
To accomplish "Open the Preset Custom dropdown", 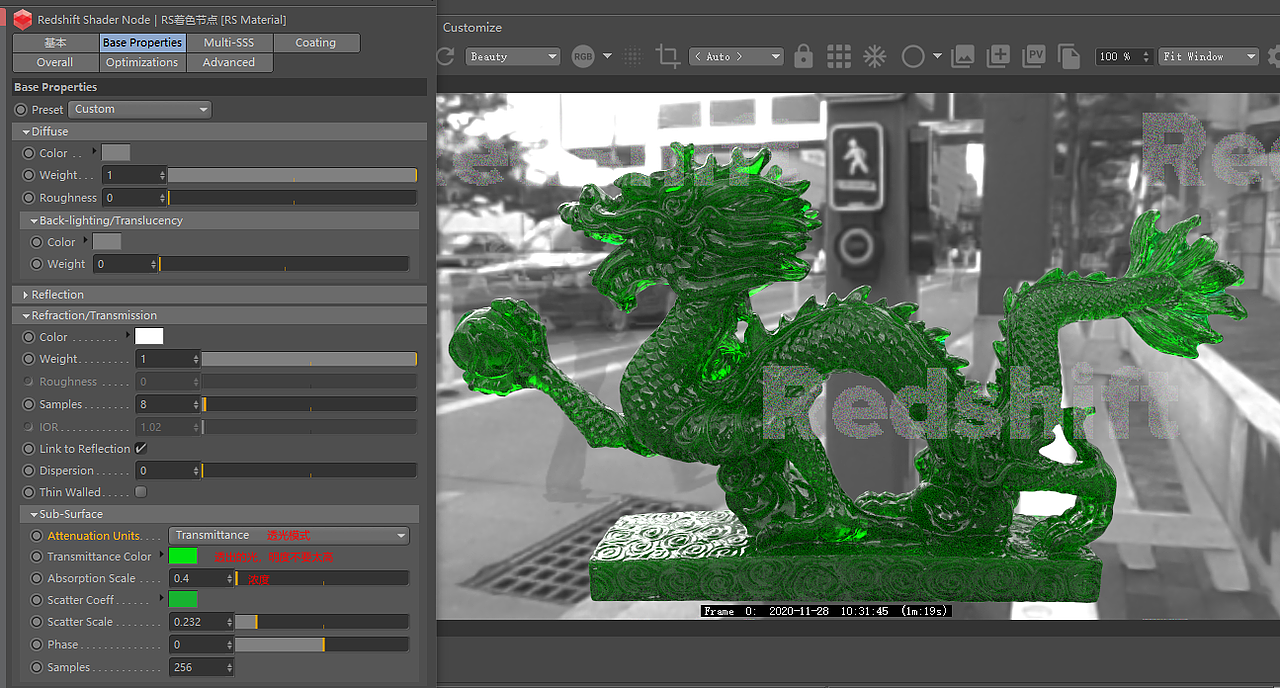I will click(x=140, y=109).
